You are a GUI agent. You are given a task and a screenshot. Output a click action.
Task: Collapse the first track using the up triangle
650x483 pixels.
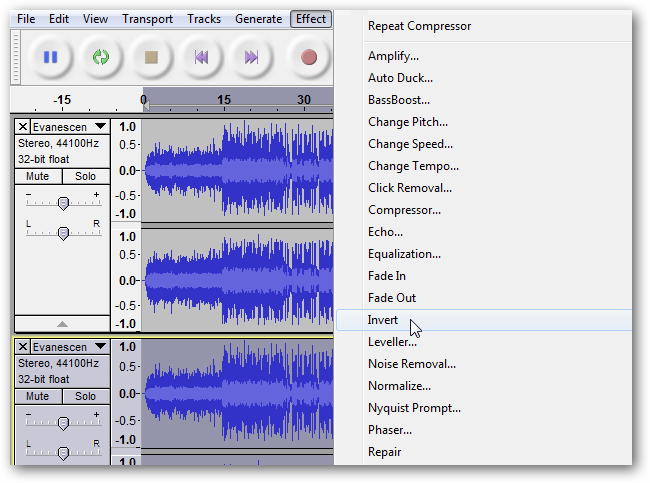click(62, 324)
